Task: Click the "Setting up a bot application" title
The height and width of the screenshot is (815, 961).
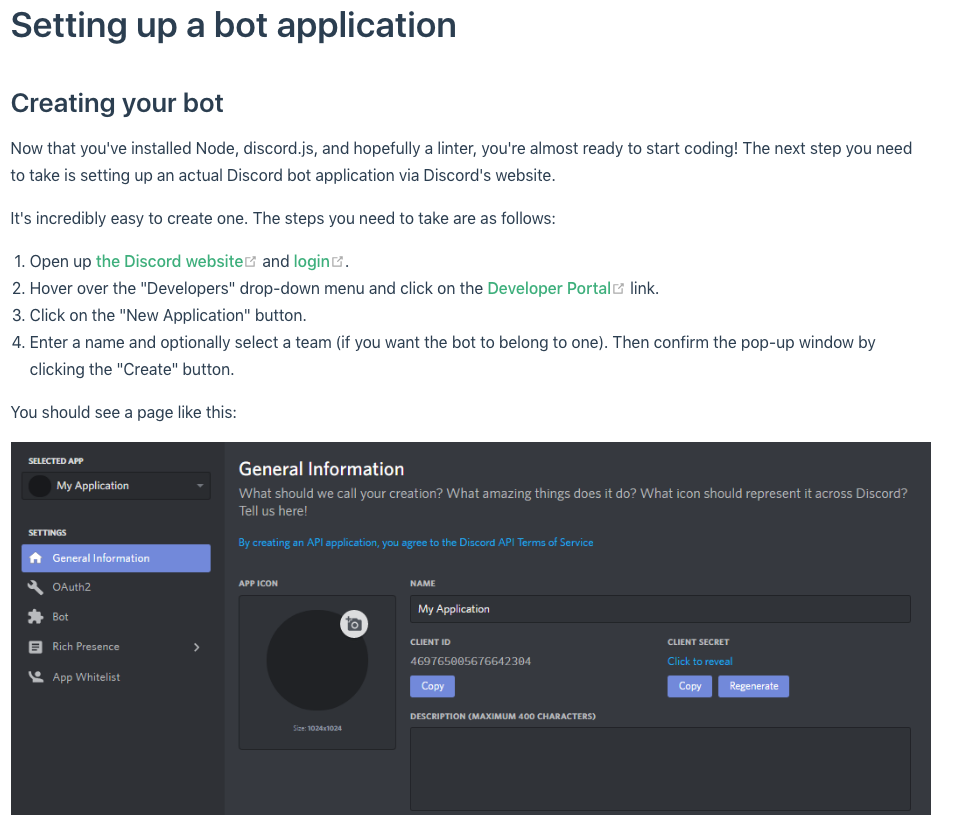Action: (x=234, y=26)
